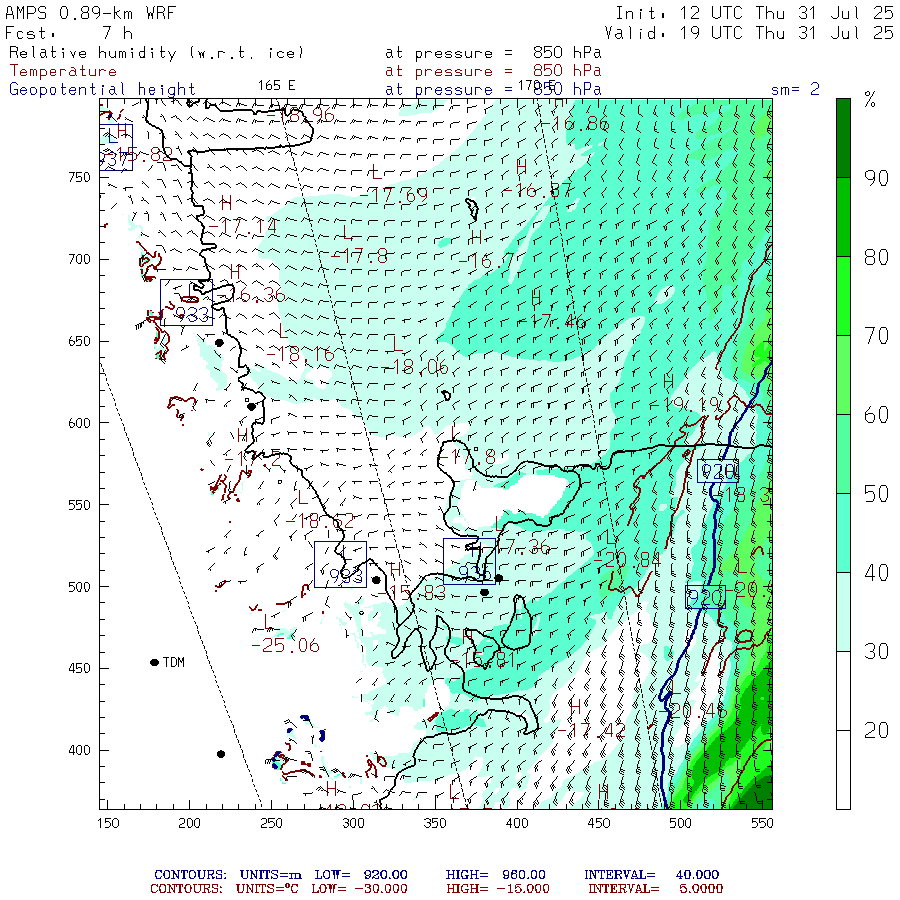Viewport: 900px width, 900px height.
Task: Click the temperature value -17.46
Action: (552, 321)
